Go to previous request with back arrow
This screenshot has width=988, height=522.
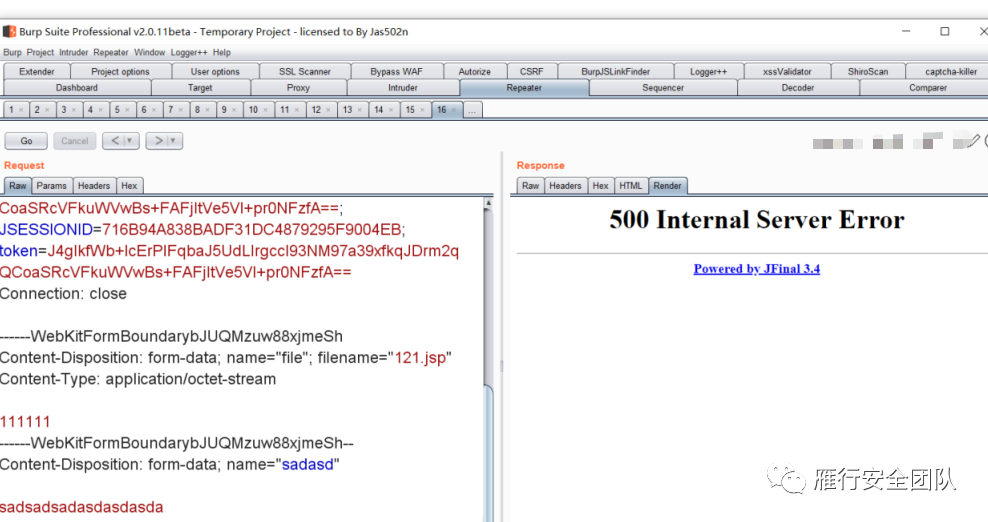click(115, 141)
